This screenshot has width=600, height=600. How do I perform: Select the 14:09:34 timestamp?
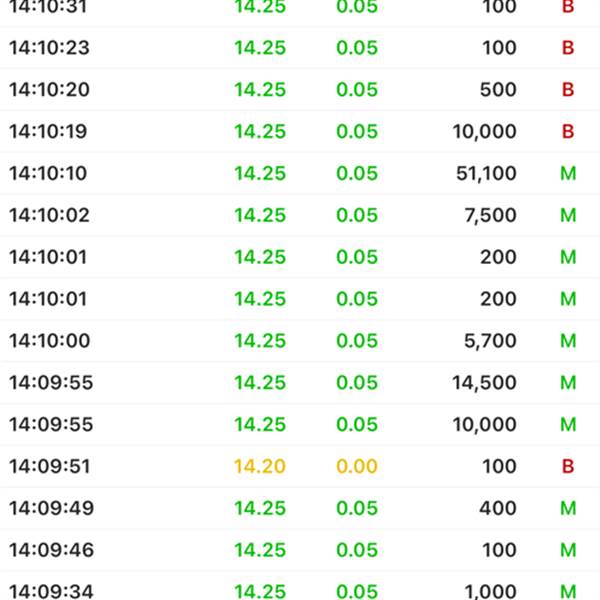[50, 592]
